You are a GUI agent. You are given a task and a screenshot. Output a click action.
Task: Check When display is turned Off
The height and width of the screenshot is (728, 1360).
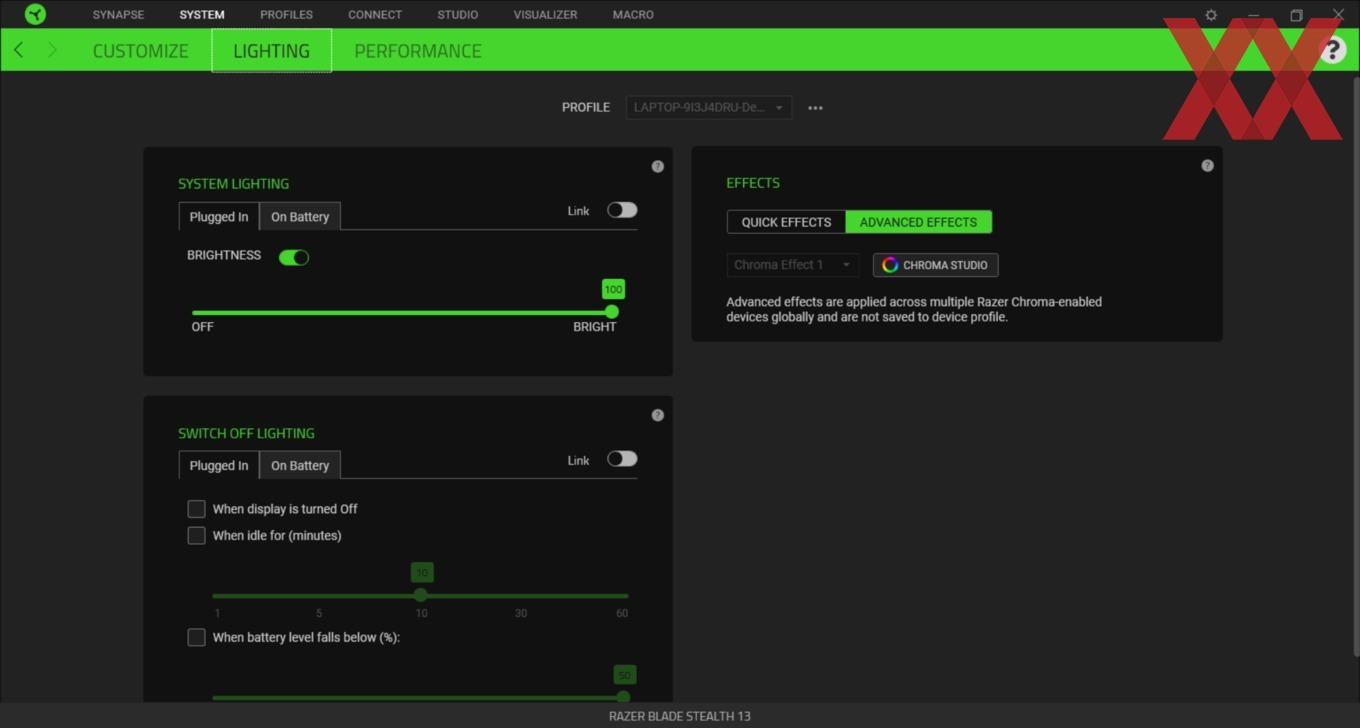tap(196, 509)
